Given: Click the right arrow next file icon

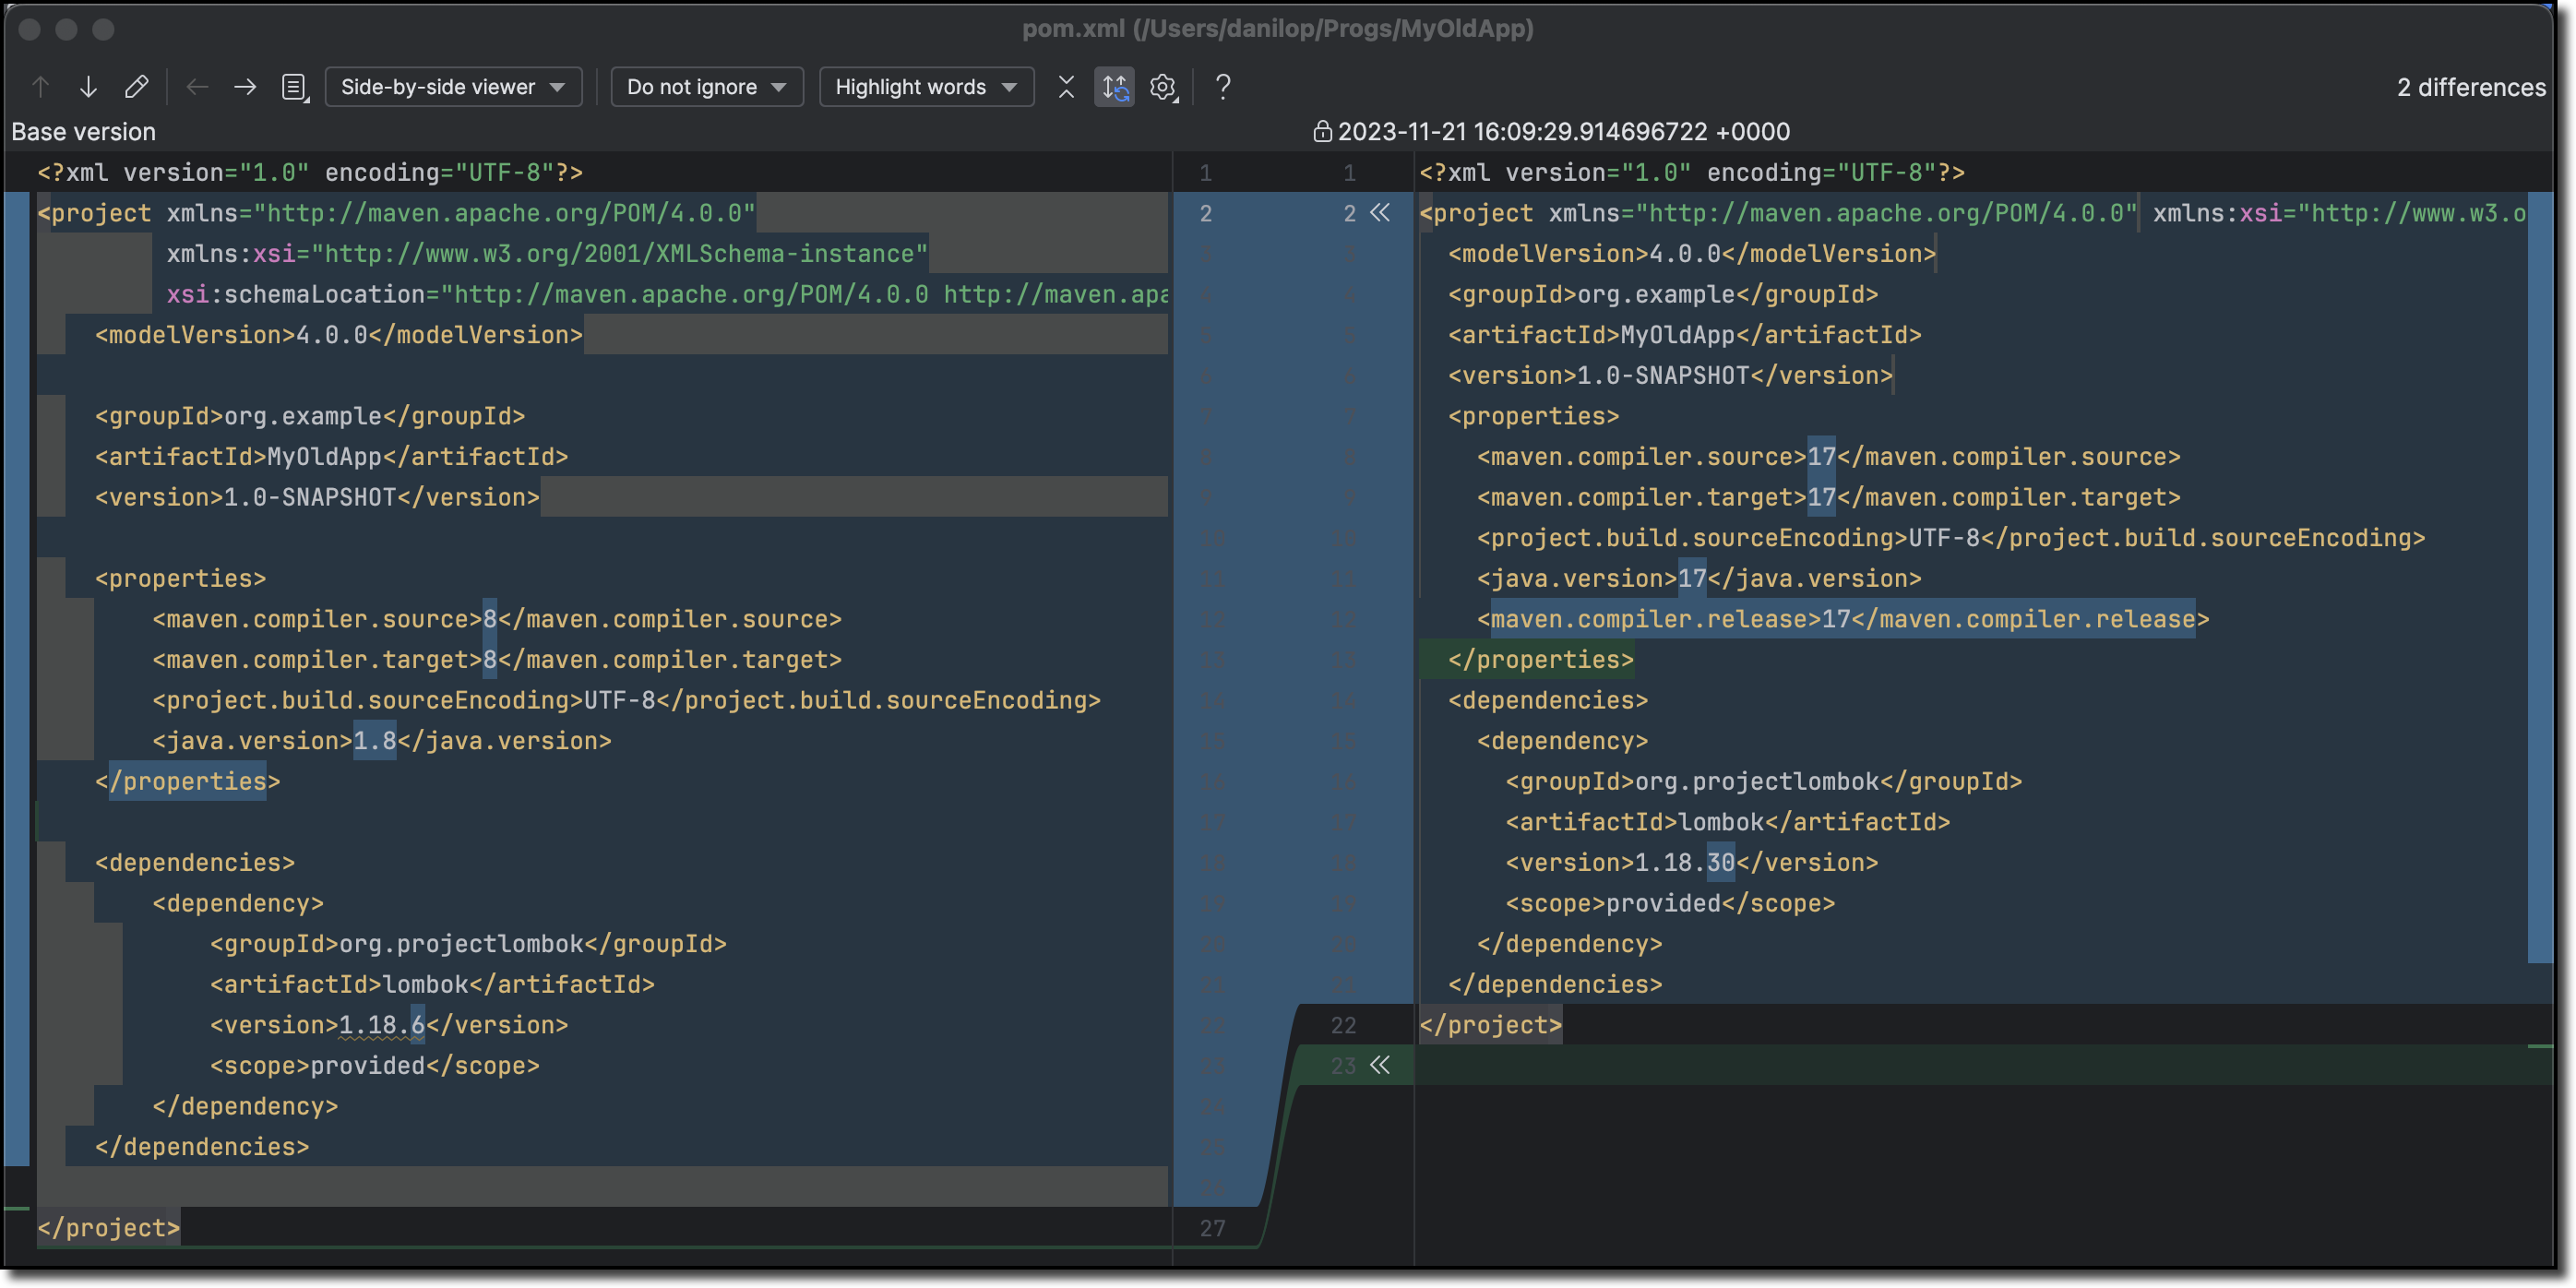Looking at the screenshot, I should click(245, 87).
